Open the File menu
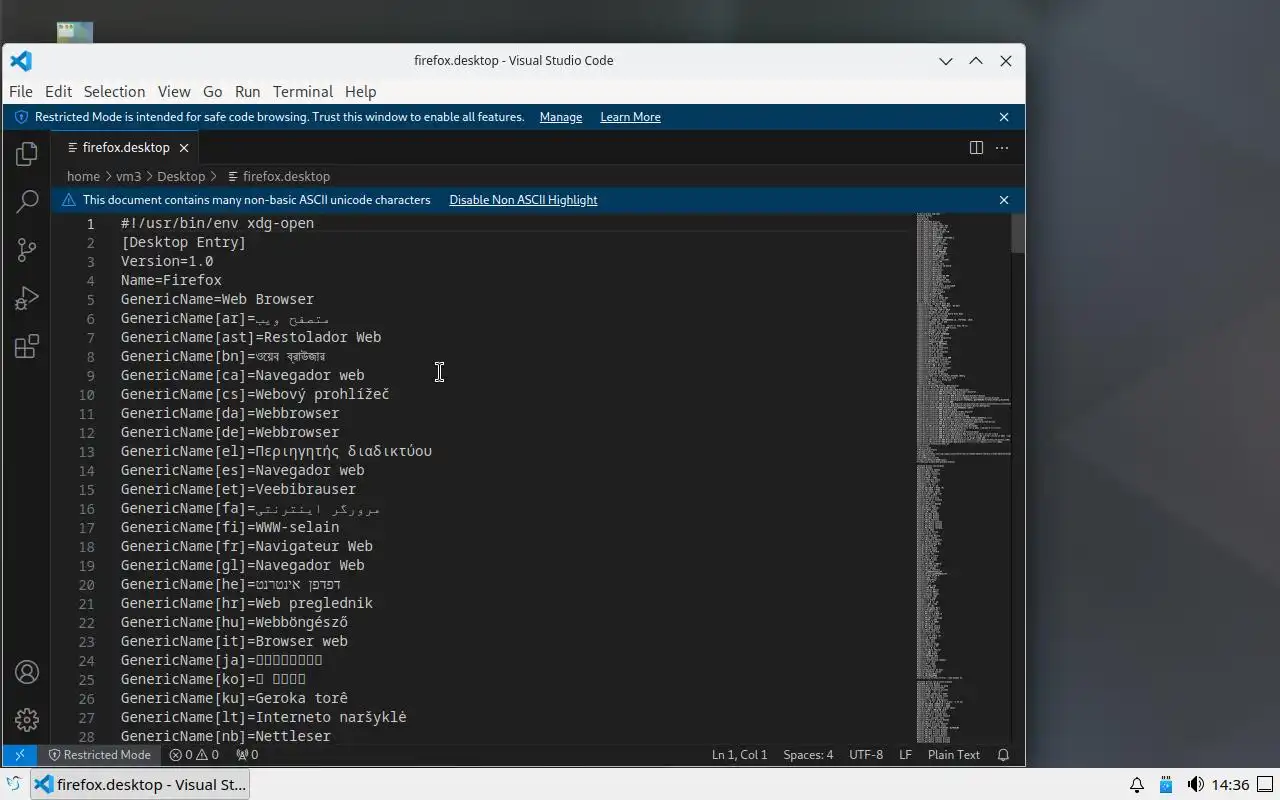Image resolution: width=1280 pixels, height=800 pixels. (x=21, y=91)
